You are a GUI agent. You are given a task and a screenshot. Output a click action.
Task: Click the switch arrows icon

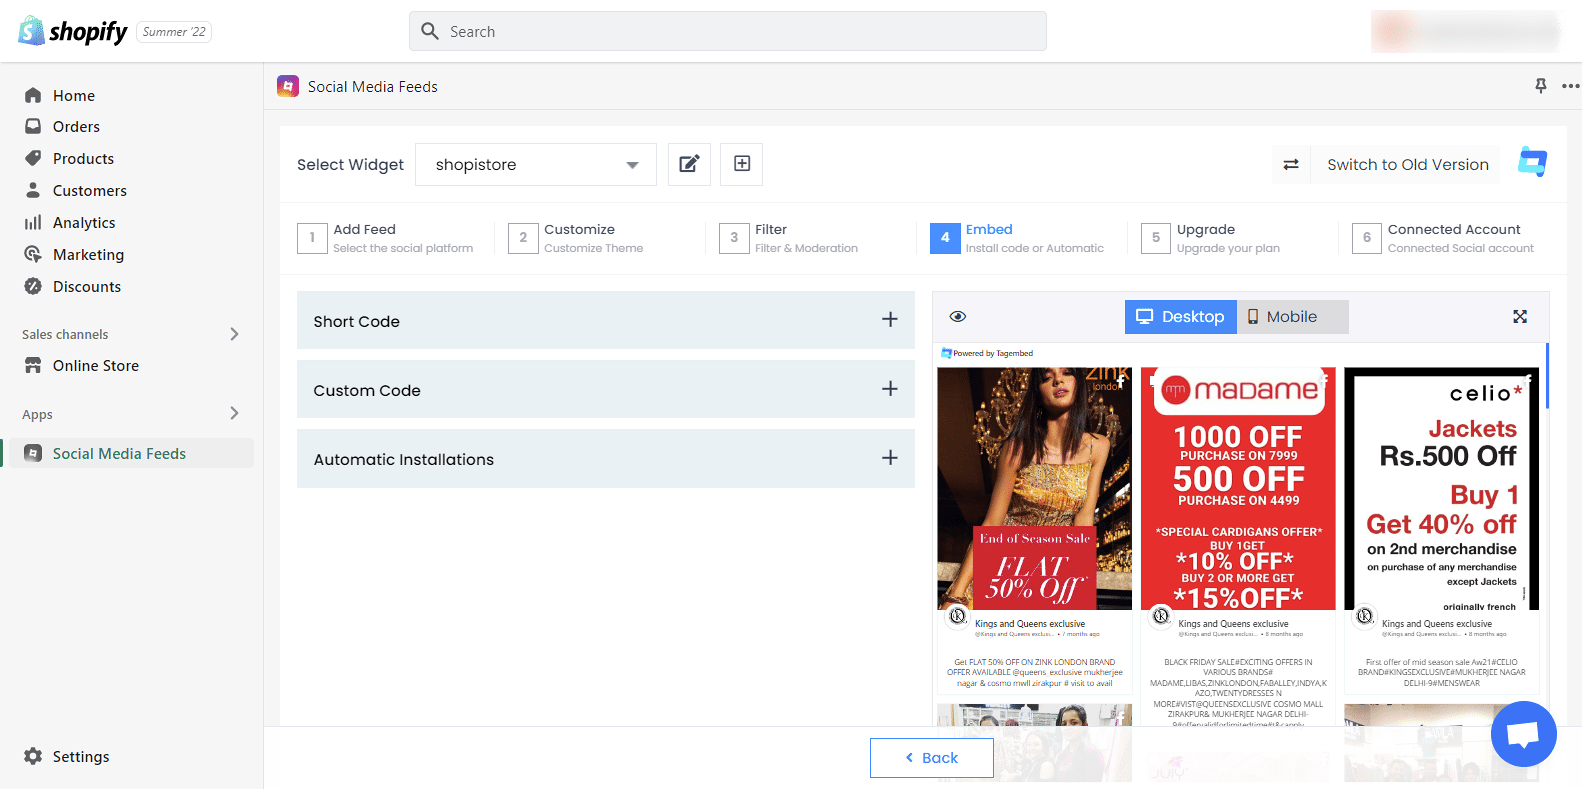click(x=1291, y=165)
